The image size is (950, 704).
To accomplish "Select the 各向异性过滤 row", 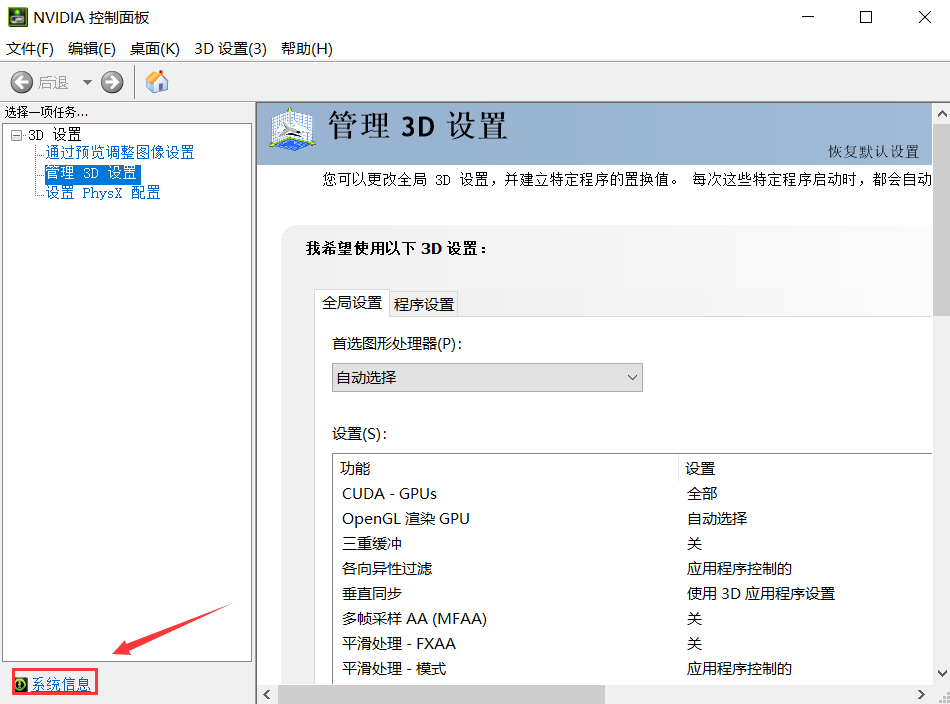I will 632,568.
